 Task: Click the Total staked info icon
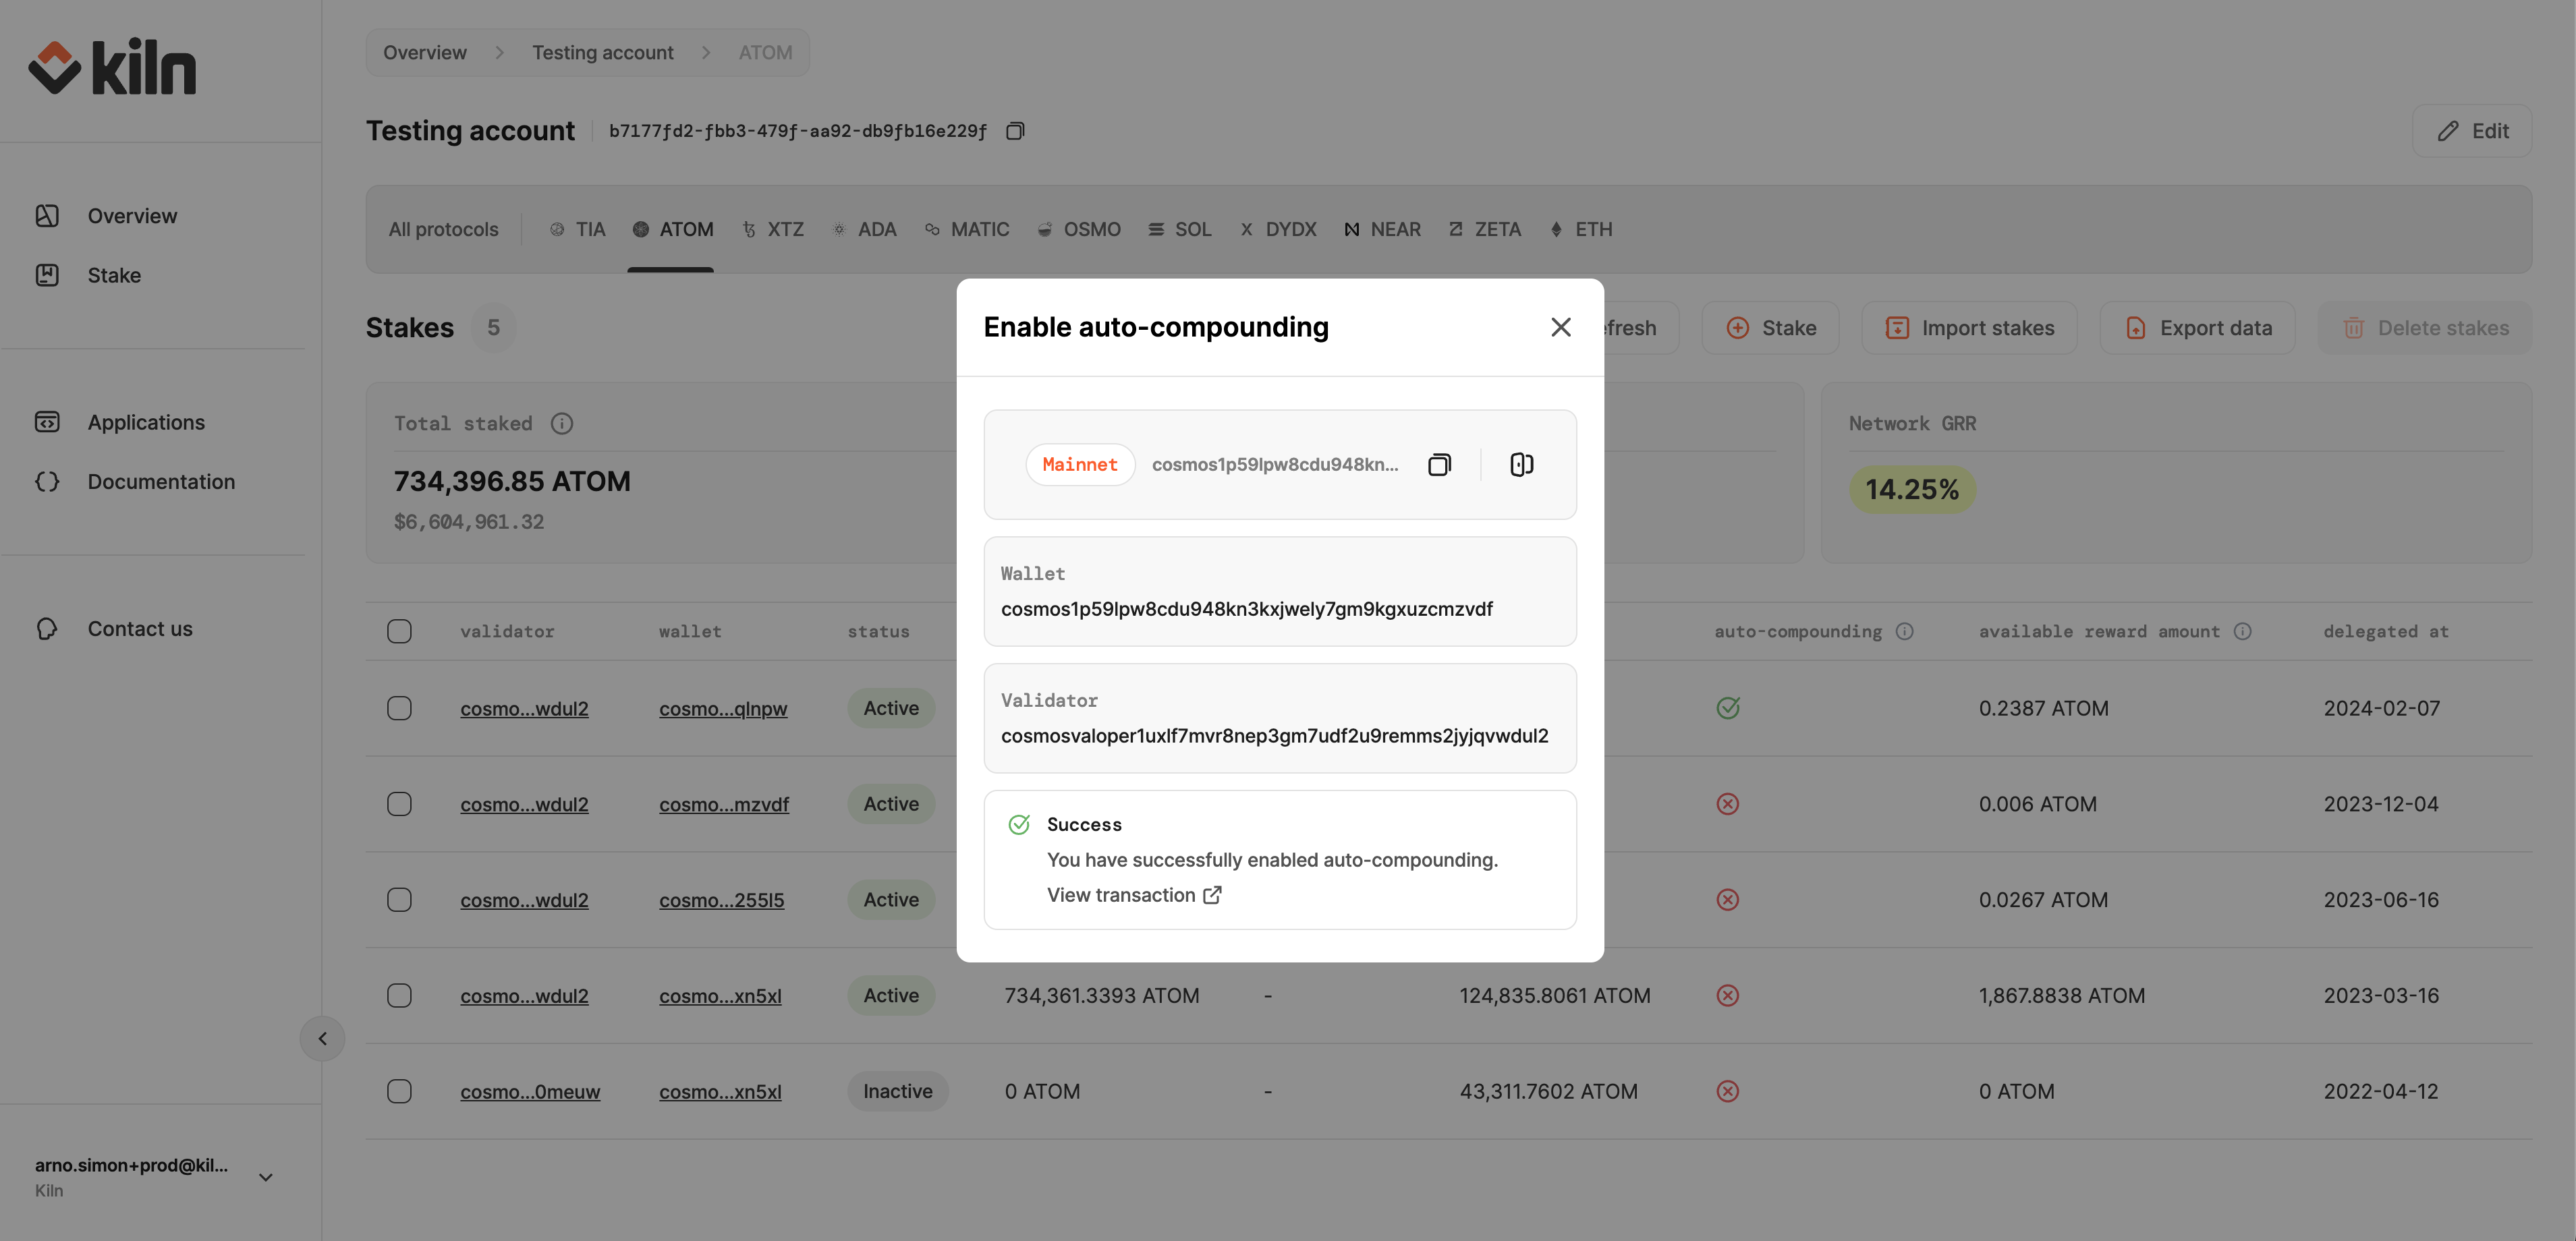(562, 423)
